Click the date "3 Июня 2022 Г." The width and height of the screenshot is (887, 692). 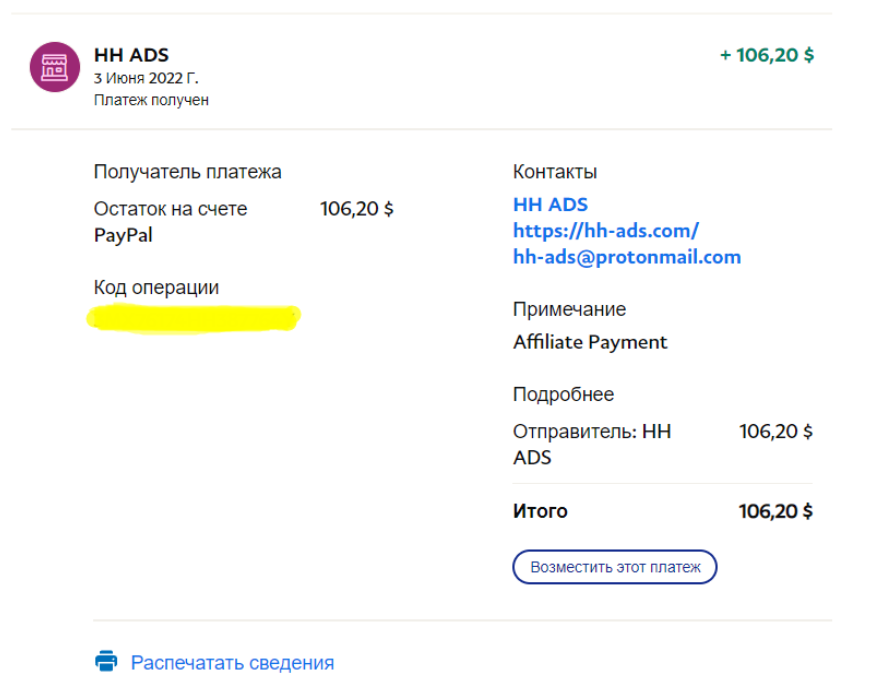pyautogui.click(x=146, y=78)
